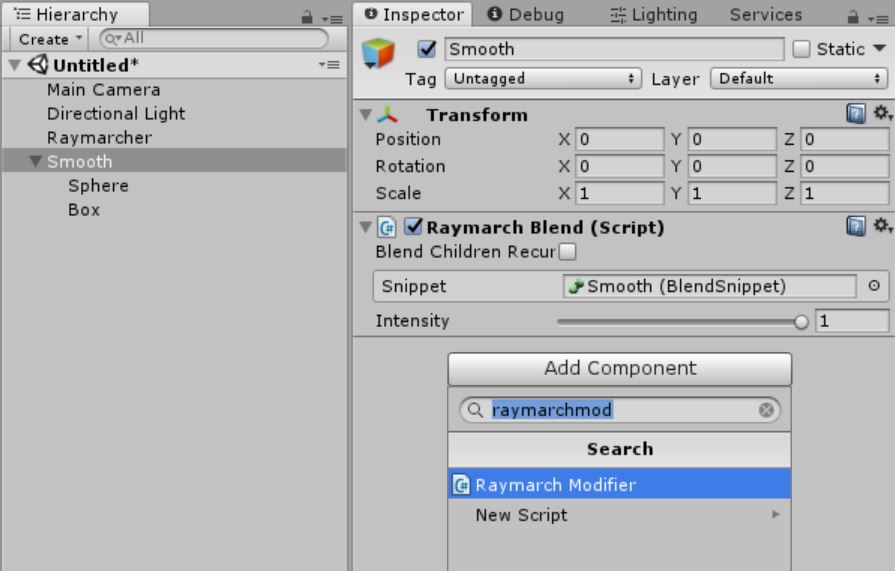Image resolution: width=895 pixels, height=571 pixels.
Task: Switch to the Lighting tab
Action: click(x=654, y=15)
